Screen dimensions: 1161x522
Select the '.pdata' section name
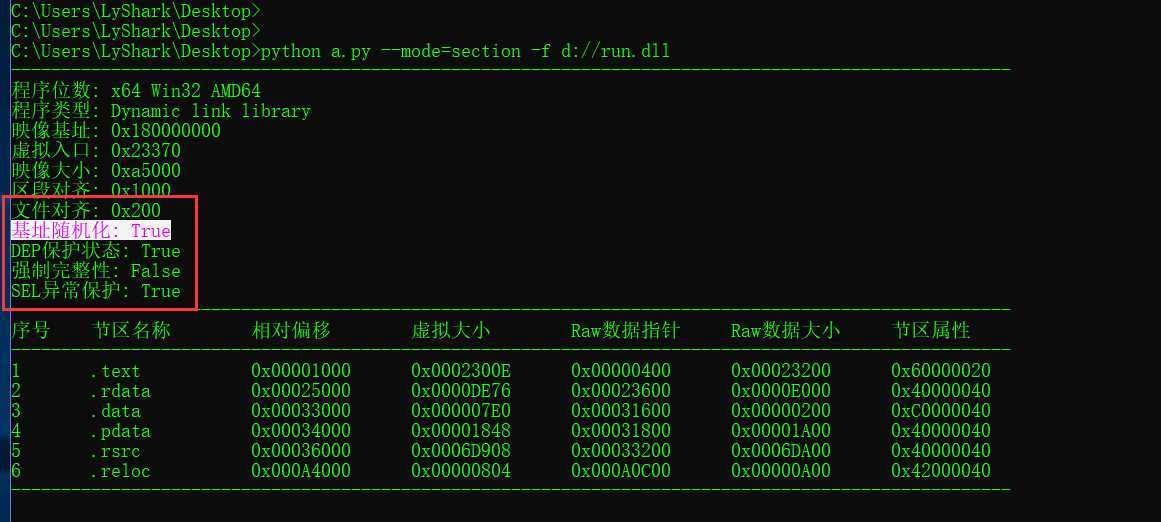121,431
